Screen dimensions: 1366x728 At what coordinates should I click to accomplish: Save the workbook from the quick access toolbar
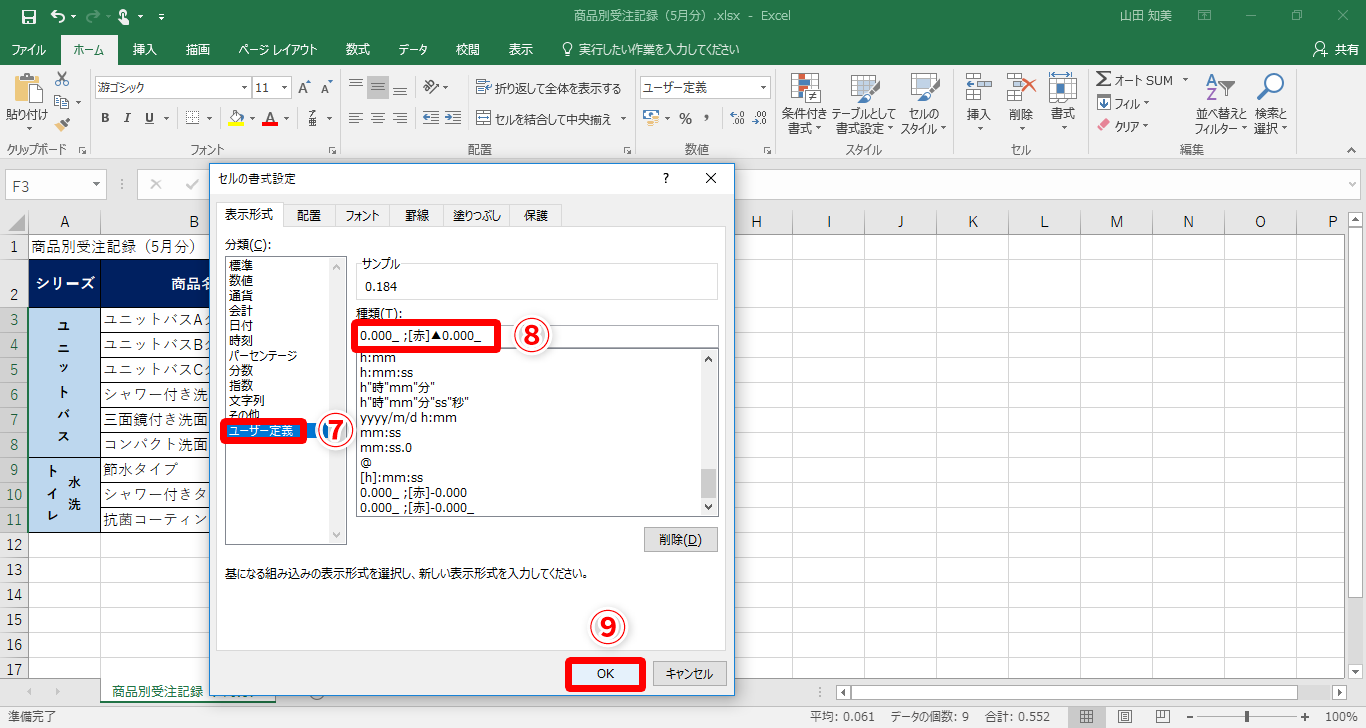pyautogui.click(x=29, y=16)
